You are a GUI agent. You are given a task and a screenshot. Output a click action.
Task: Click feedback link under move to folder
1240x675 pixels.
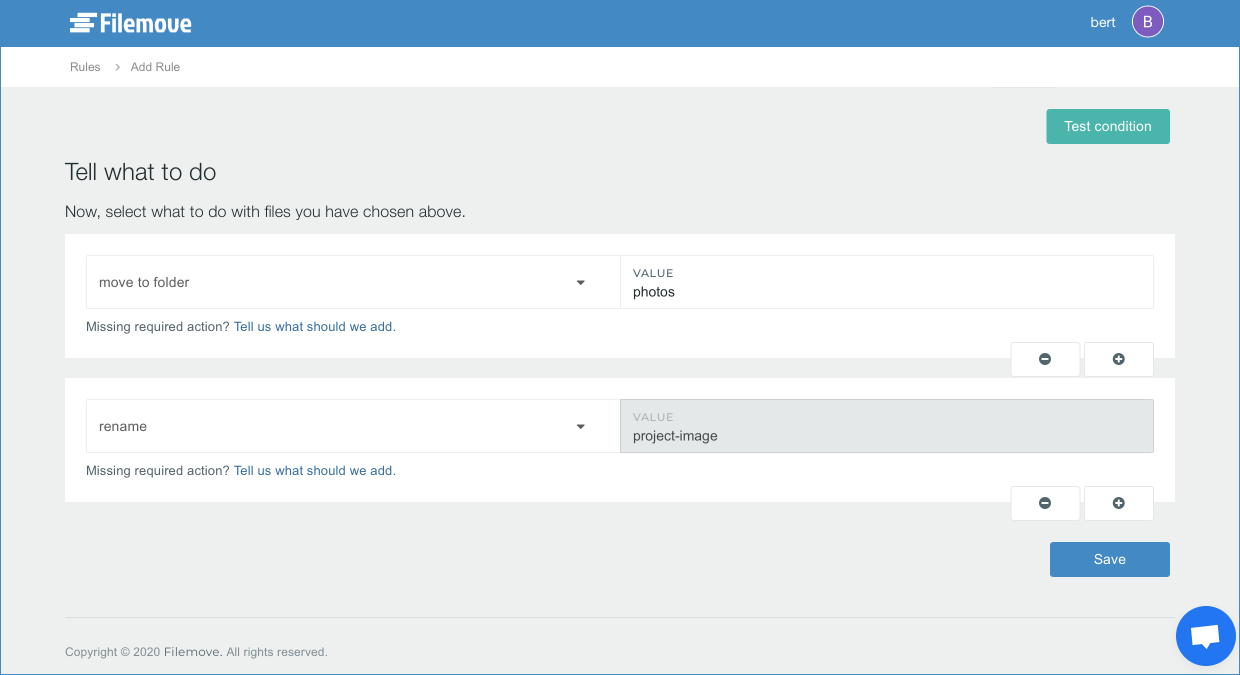315,326
